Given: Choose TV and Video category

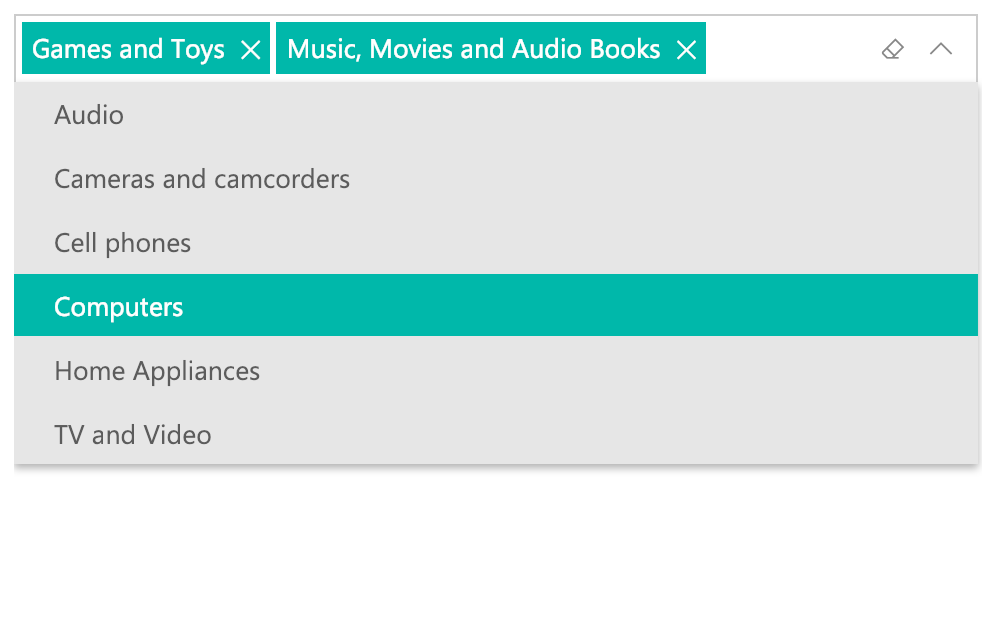Looking at the screenshot, I should pyautogui.click(x=496, y=435).
